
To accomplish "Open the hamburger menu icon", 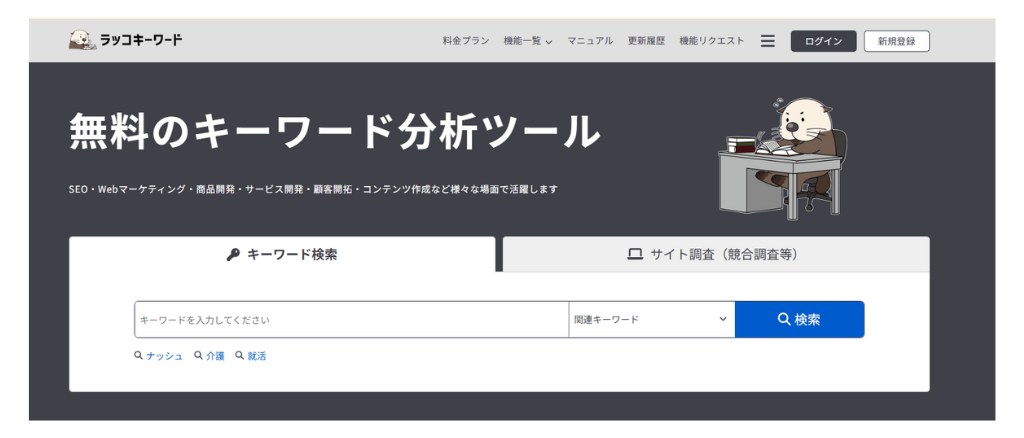I will click(x=768, y=41).
